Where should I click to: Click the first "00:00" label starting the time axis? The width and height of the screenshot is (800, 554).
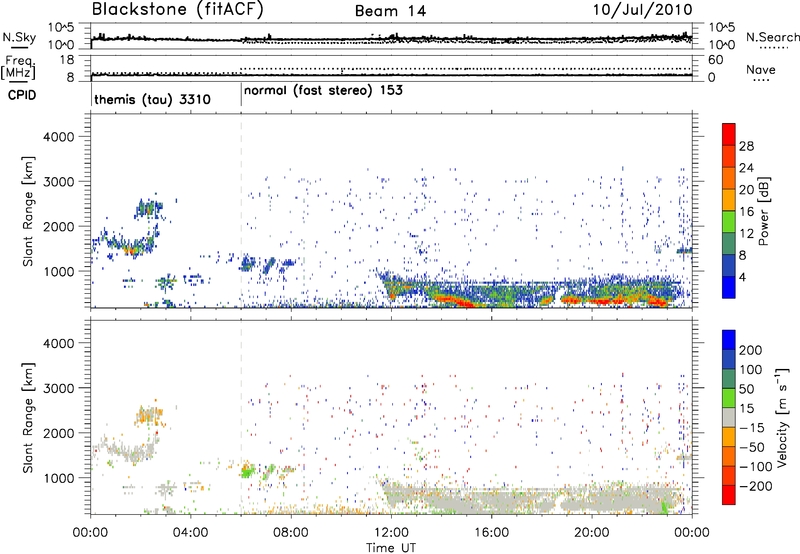[x=90, y=533]
